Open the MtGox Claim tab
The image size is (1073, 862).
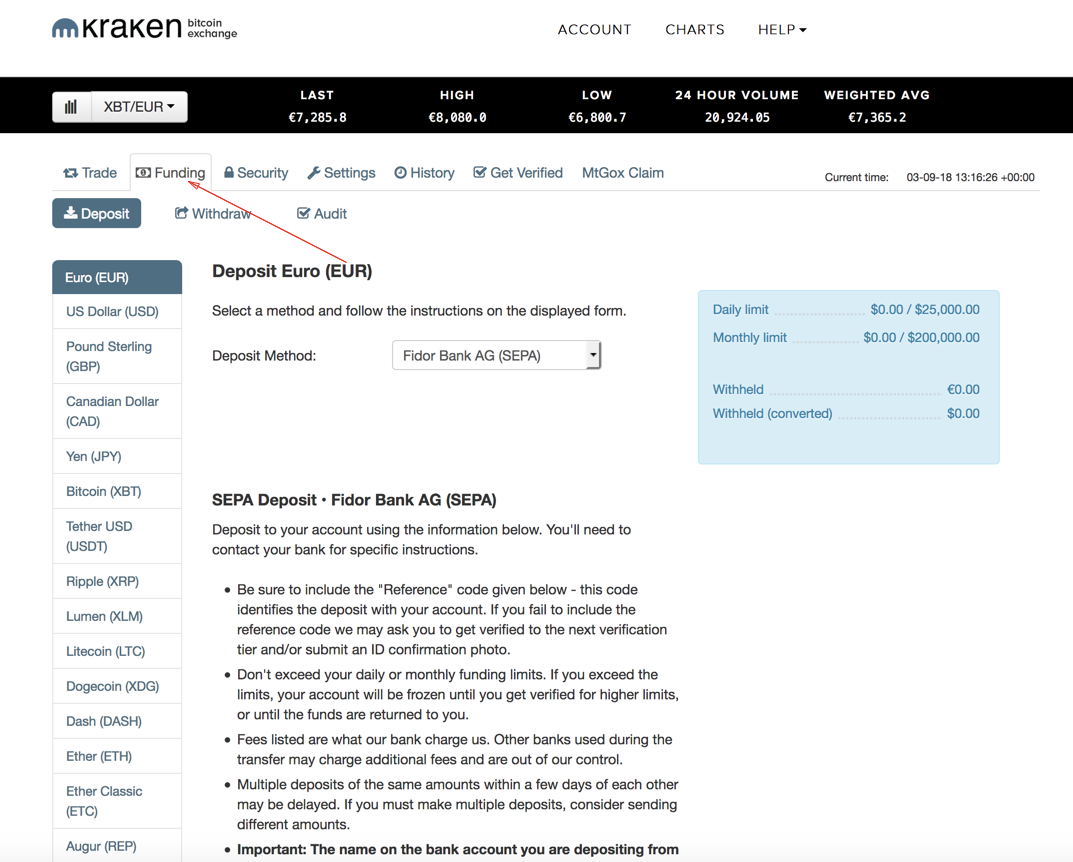pos(623,173)
